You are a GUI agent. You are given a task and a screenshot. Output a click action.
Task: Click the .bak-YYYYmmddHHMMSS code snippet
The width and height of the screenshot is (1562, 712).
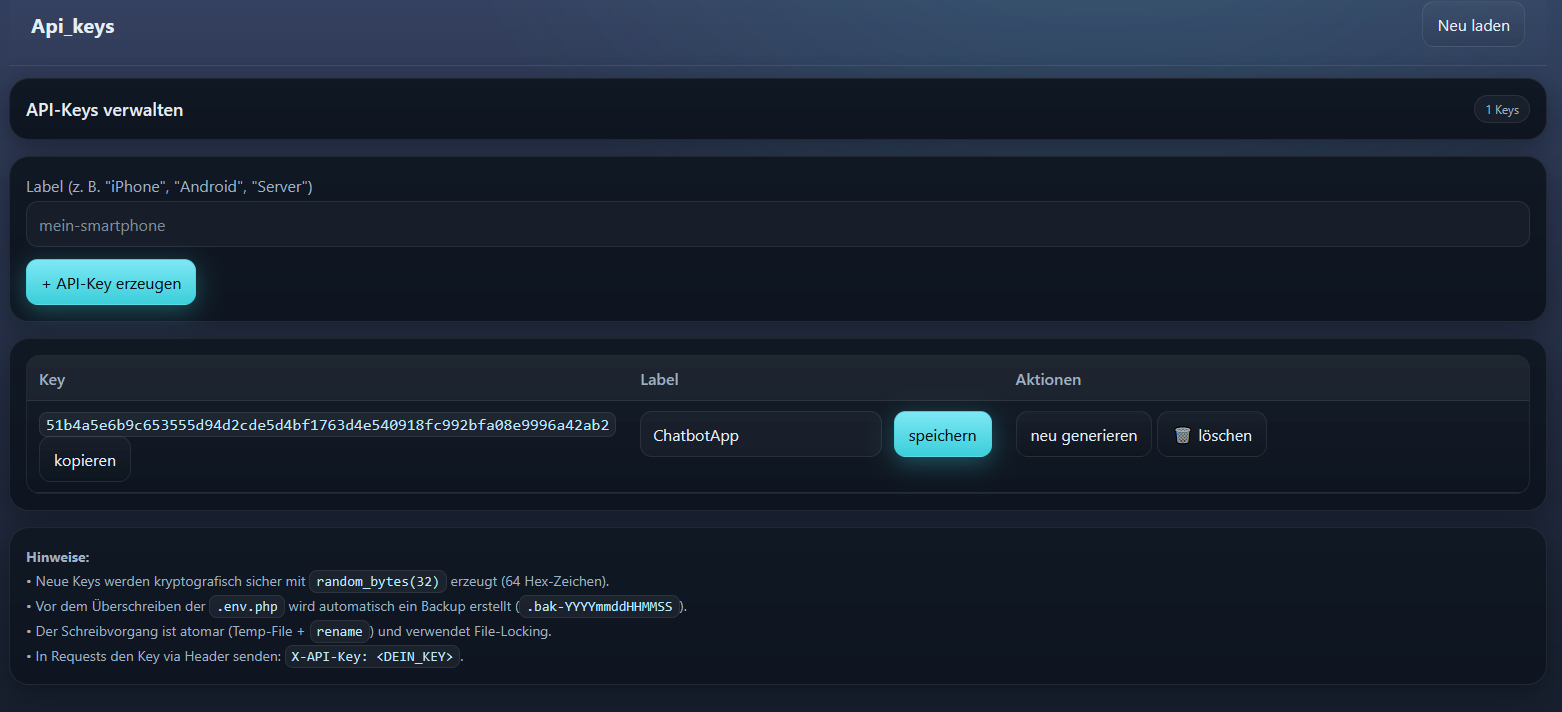click(599, 607)
